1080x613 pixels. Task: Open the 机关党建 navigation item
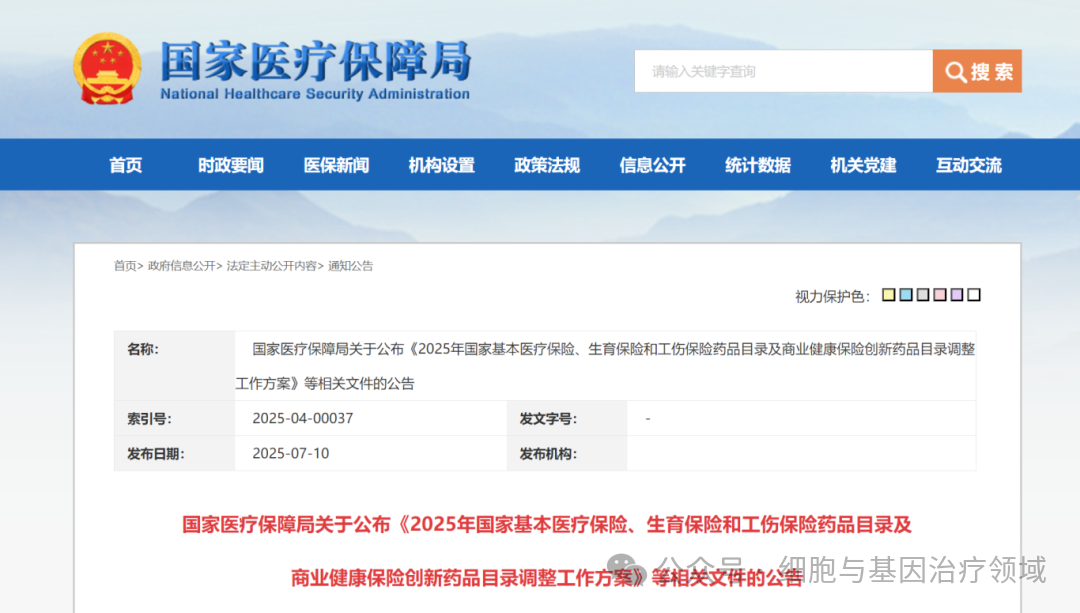(863, 165)
